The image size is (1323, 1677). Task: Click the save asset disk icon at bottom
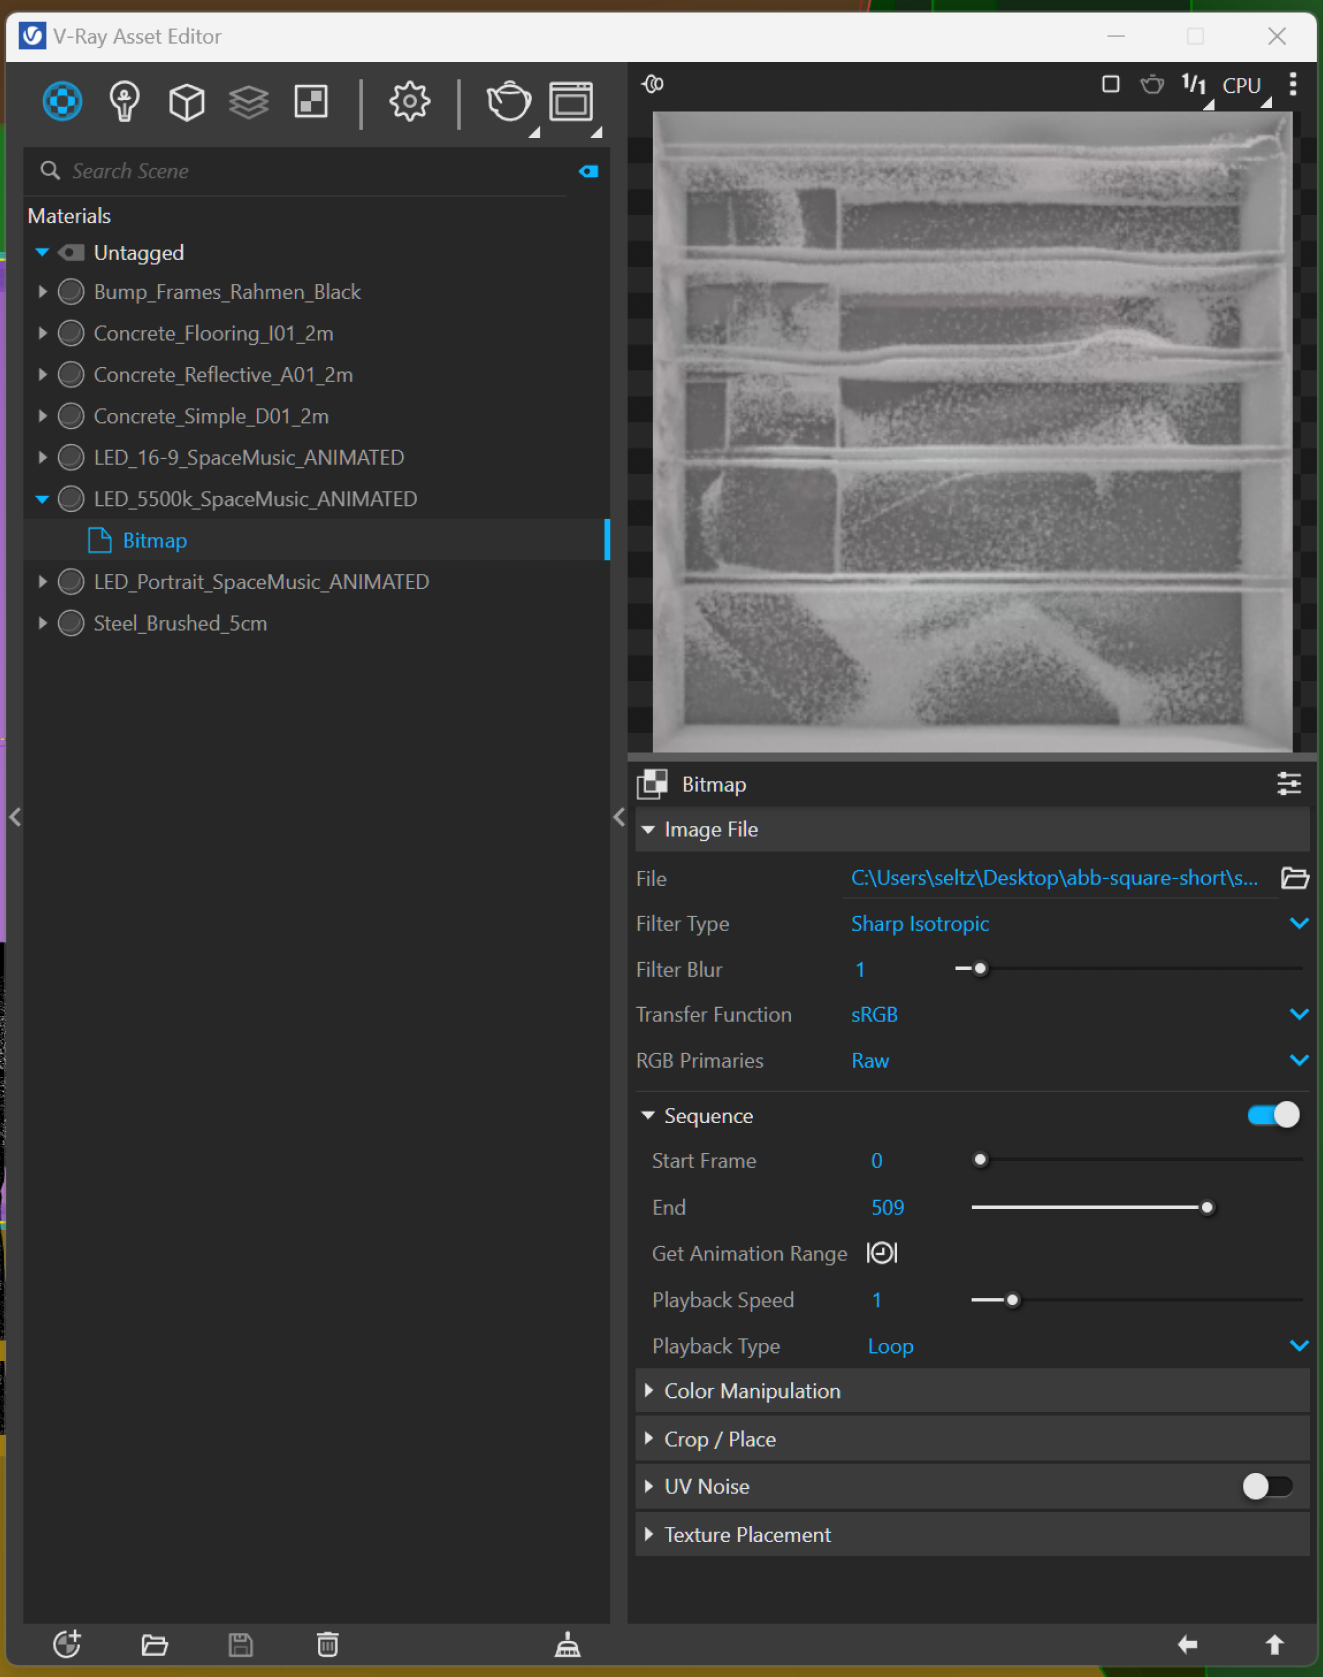pyautogui.click(x=240, y=1644)
